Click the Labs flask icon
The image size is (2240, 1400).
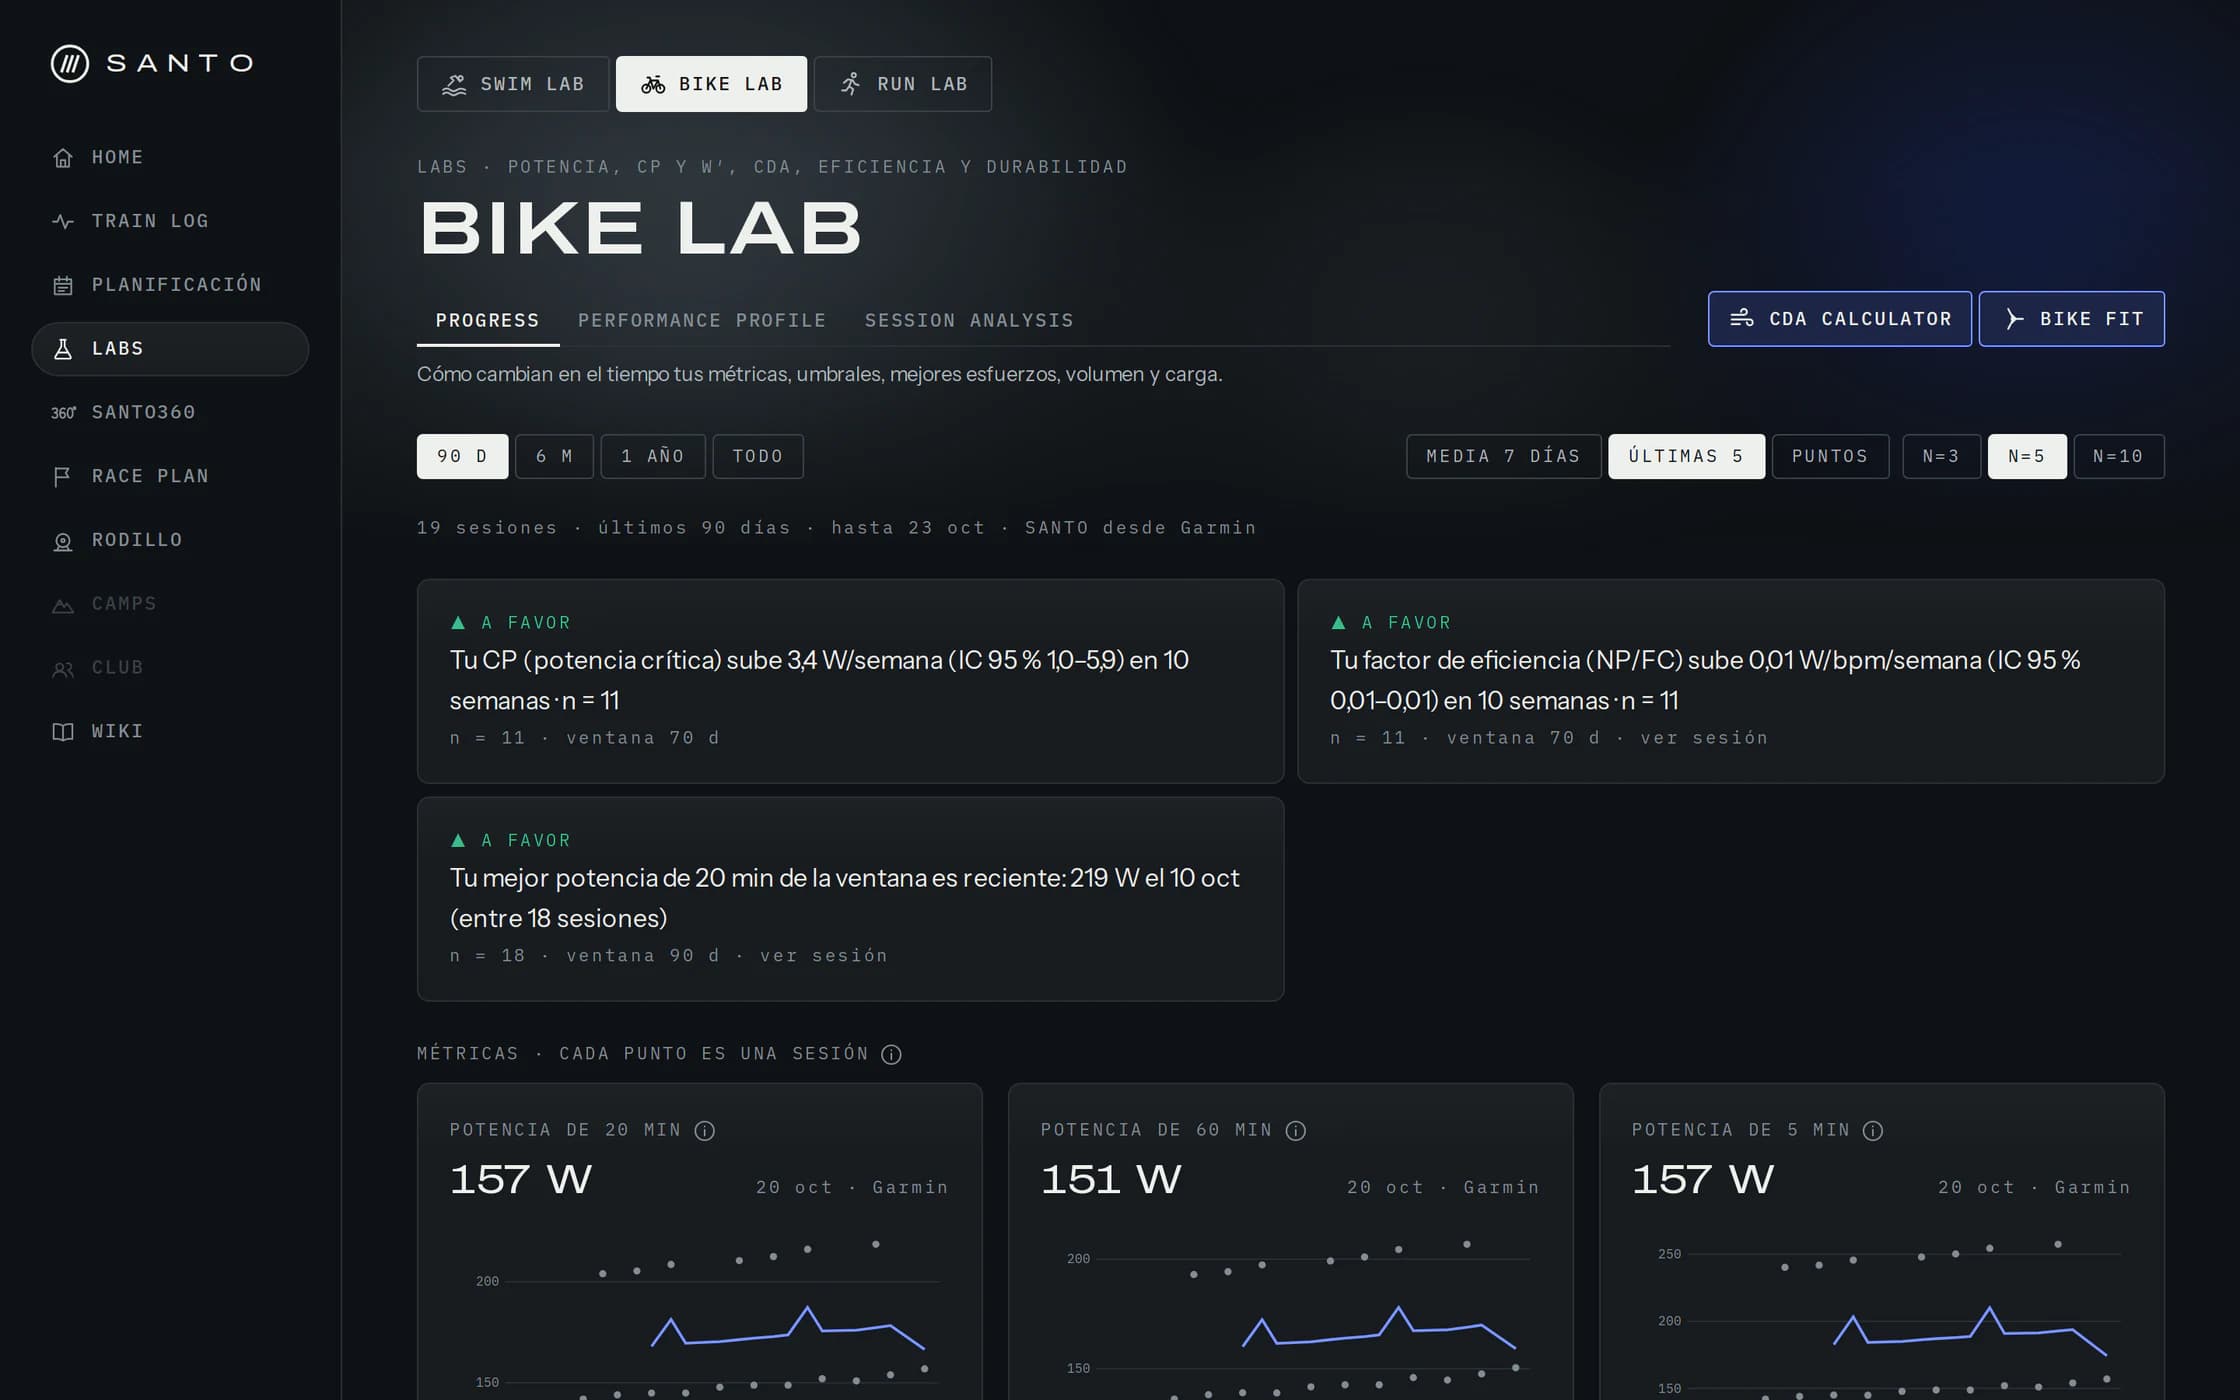point(63,349)
